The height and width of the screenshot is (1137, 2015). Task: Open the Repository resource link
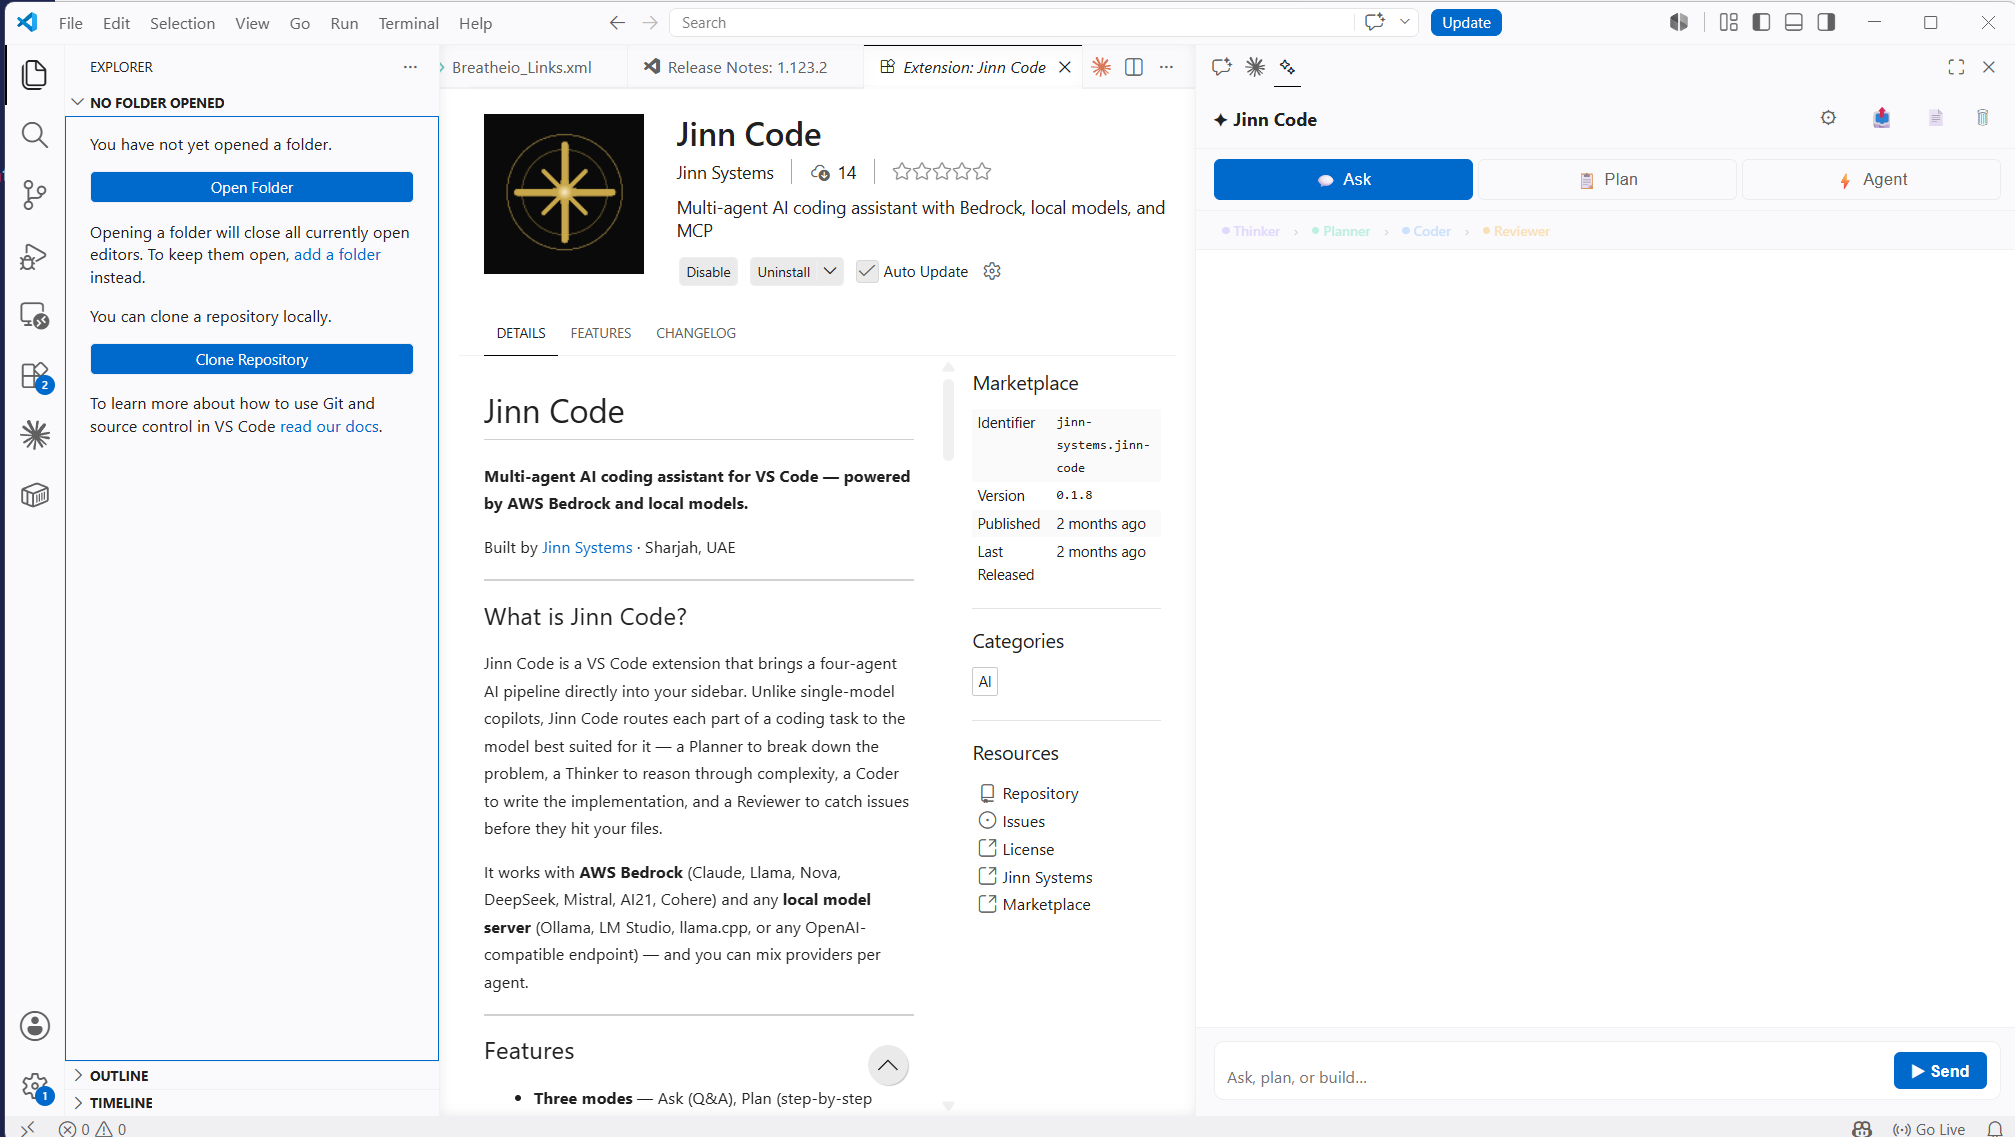(x=1040, y=793)
